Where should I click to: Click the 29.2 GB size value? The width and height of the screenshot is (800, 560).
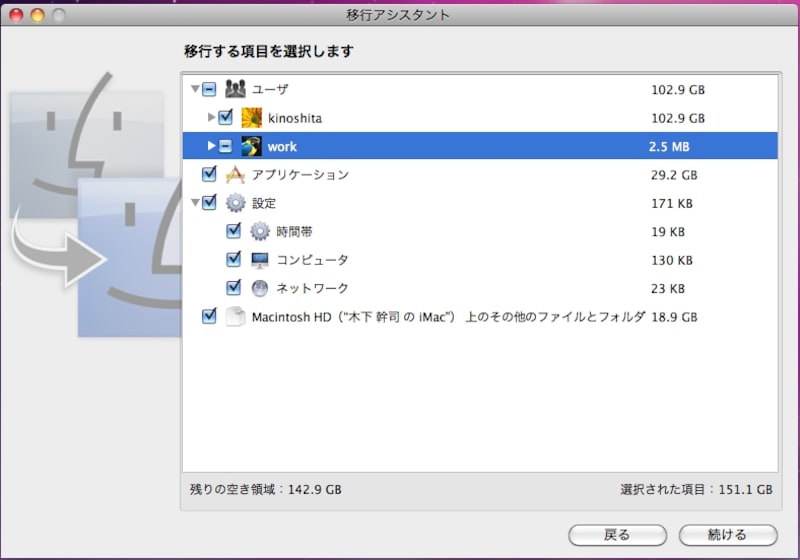[x=674, y=175]
